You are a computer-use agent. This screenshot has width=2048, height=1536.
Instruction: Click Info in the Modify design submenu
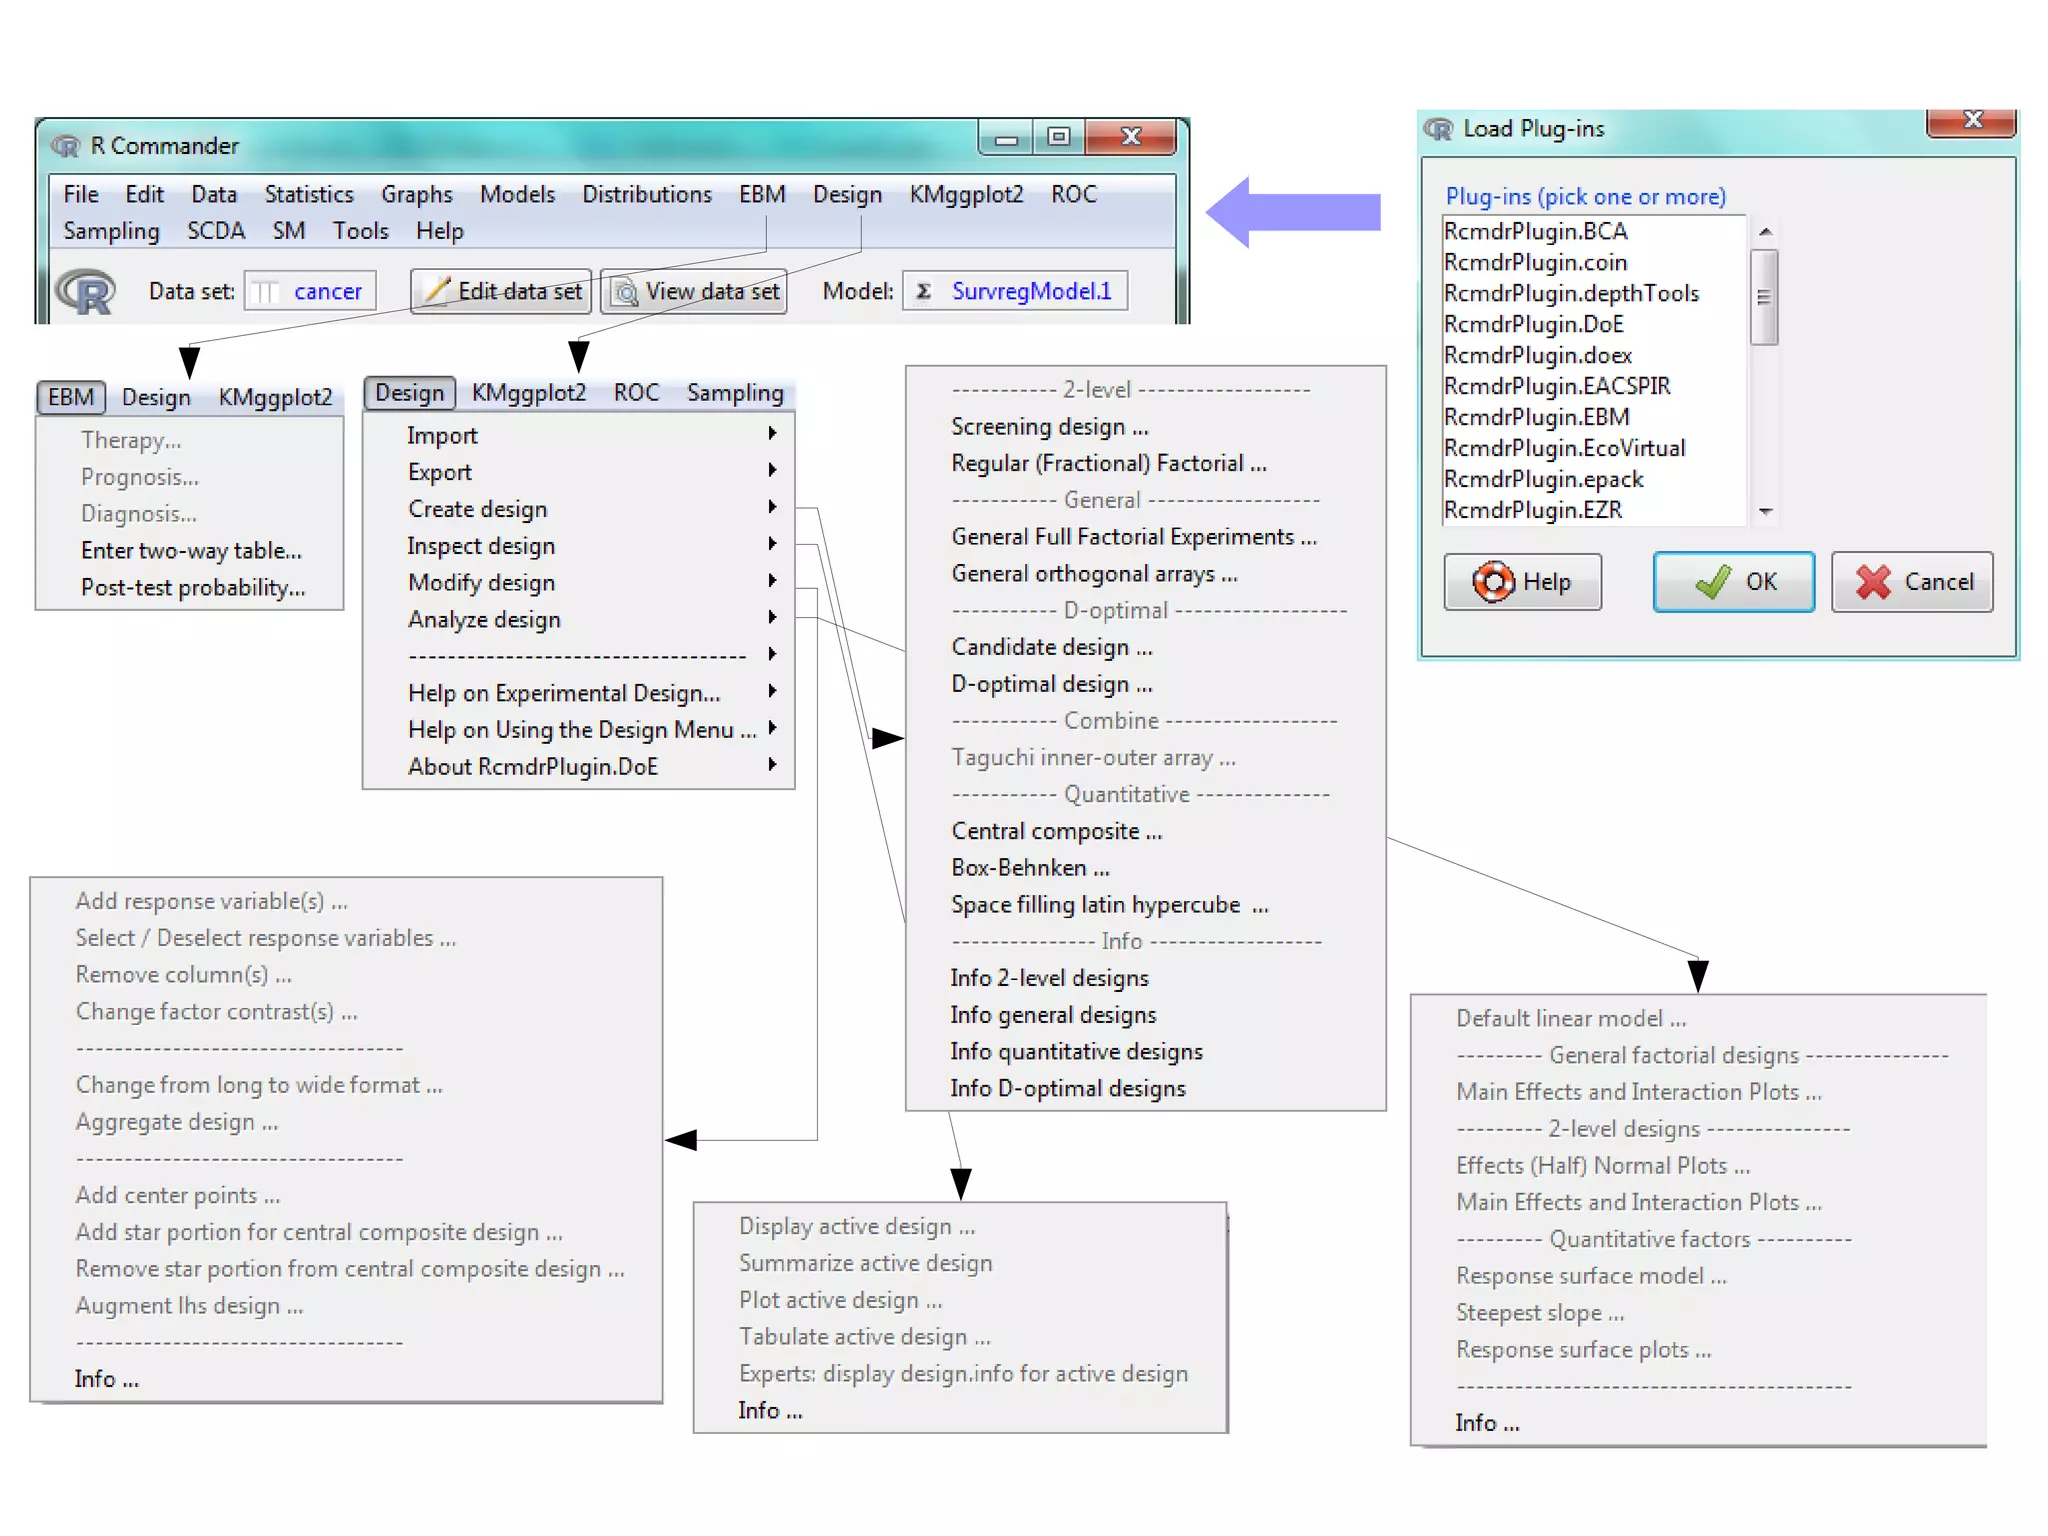click(107, 1380)
